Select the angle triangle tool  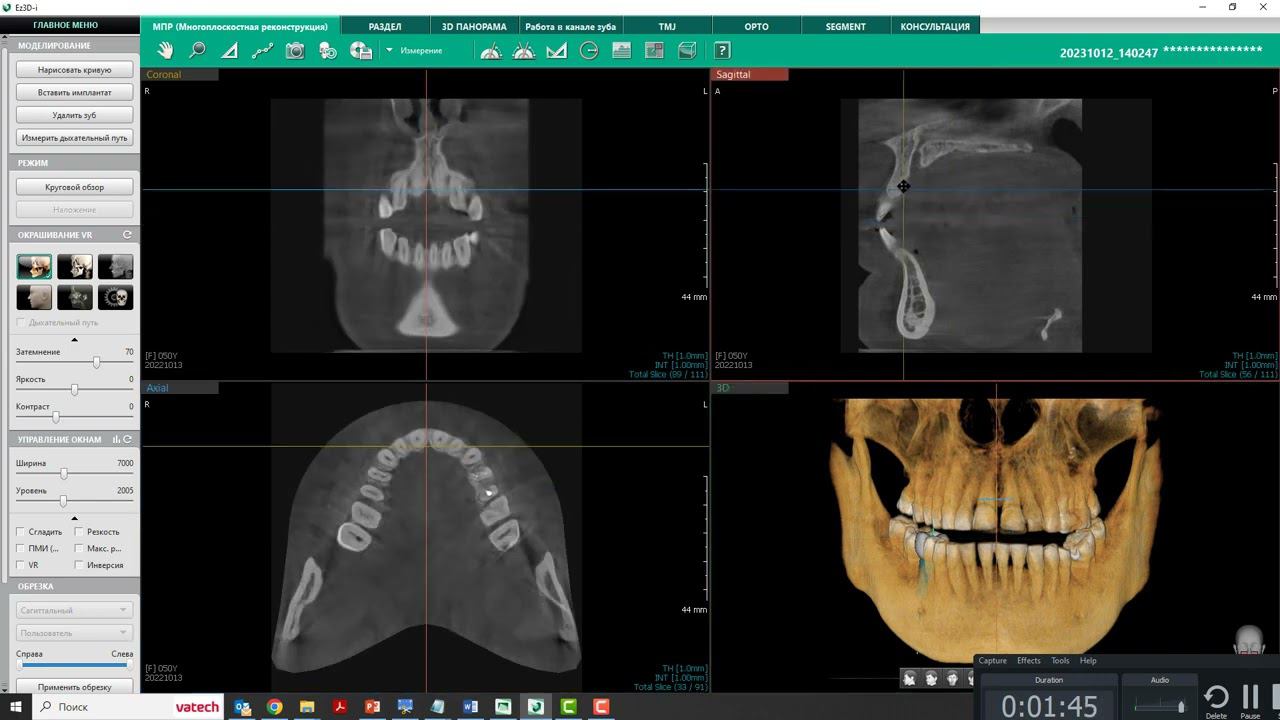(x=230, y=50)
